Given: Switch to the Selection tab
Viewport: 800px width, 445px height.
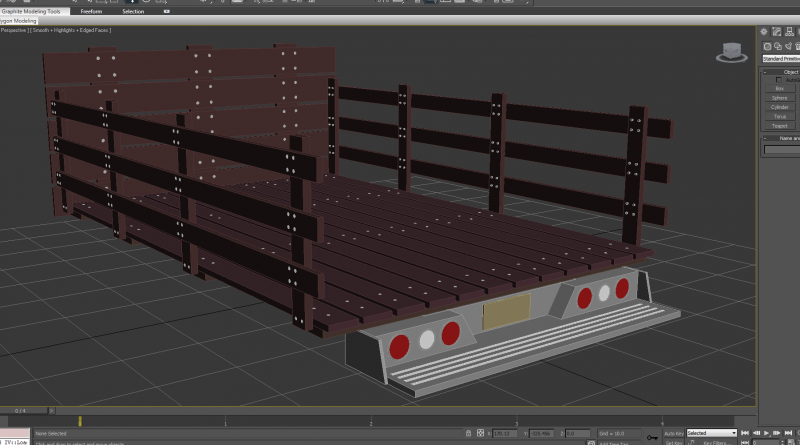Looking at the screenshot, I should [x=133, y=11].
